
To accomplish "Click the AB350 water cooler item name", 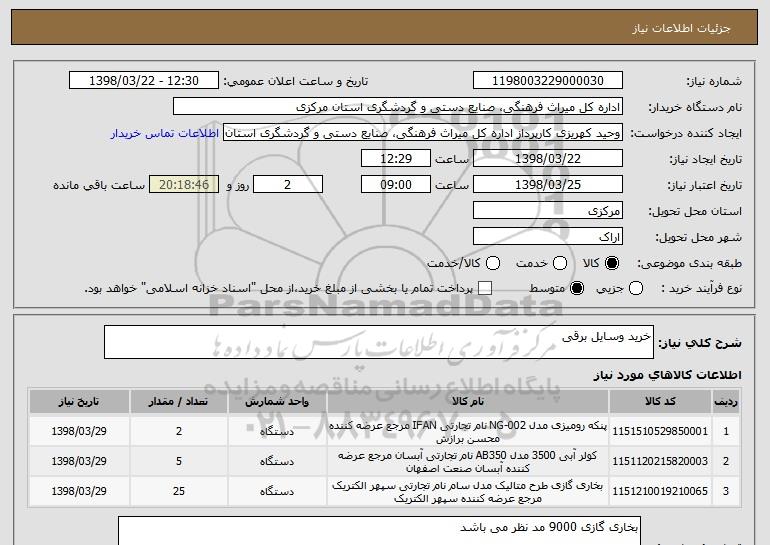I will [x=468, y=462].
